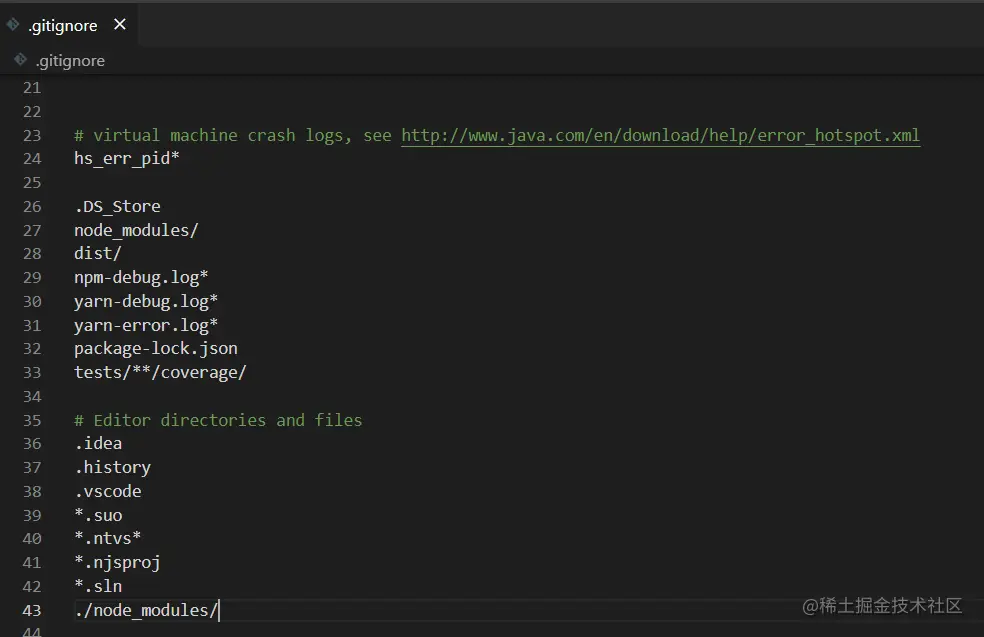
Task: Click the '*.sln' entry
Action: tap(99, 586)
